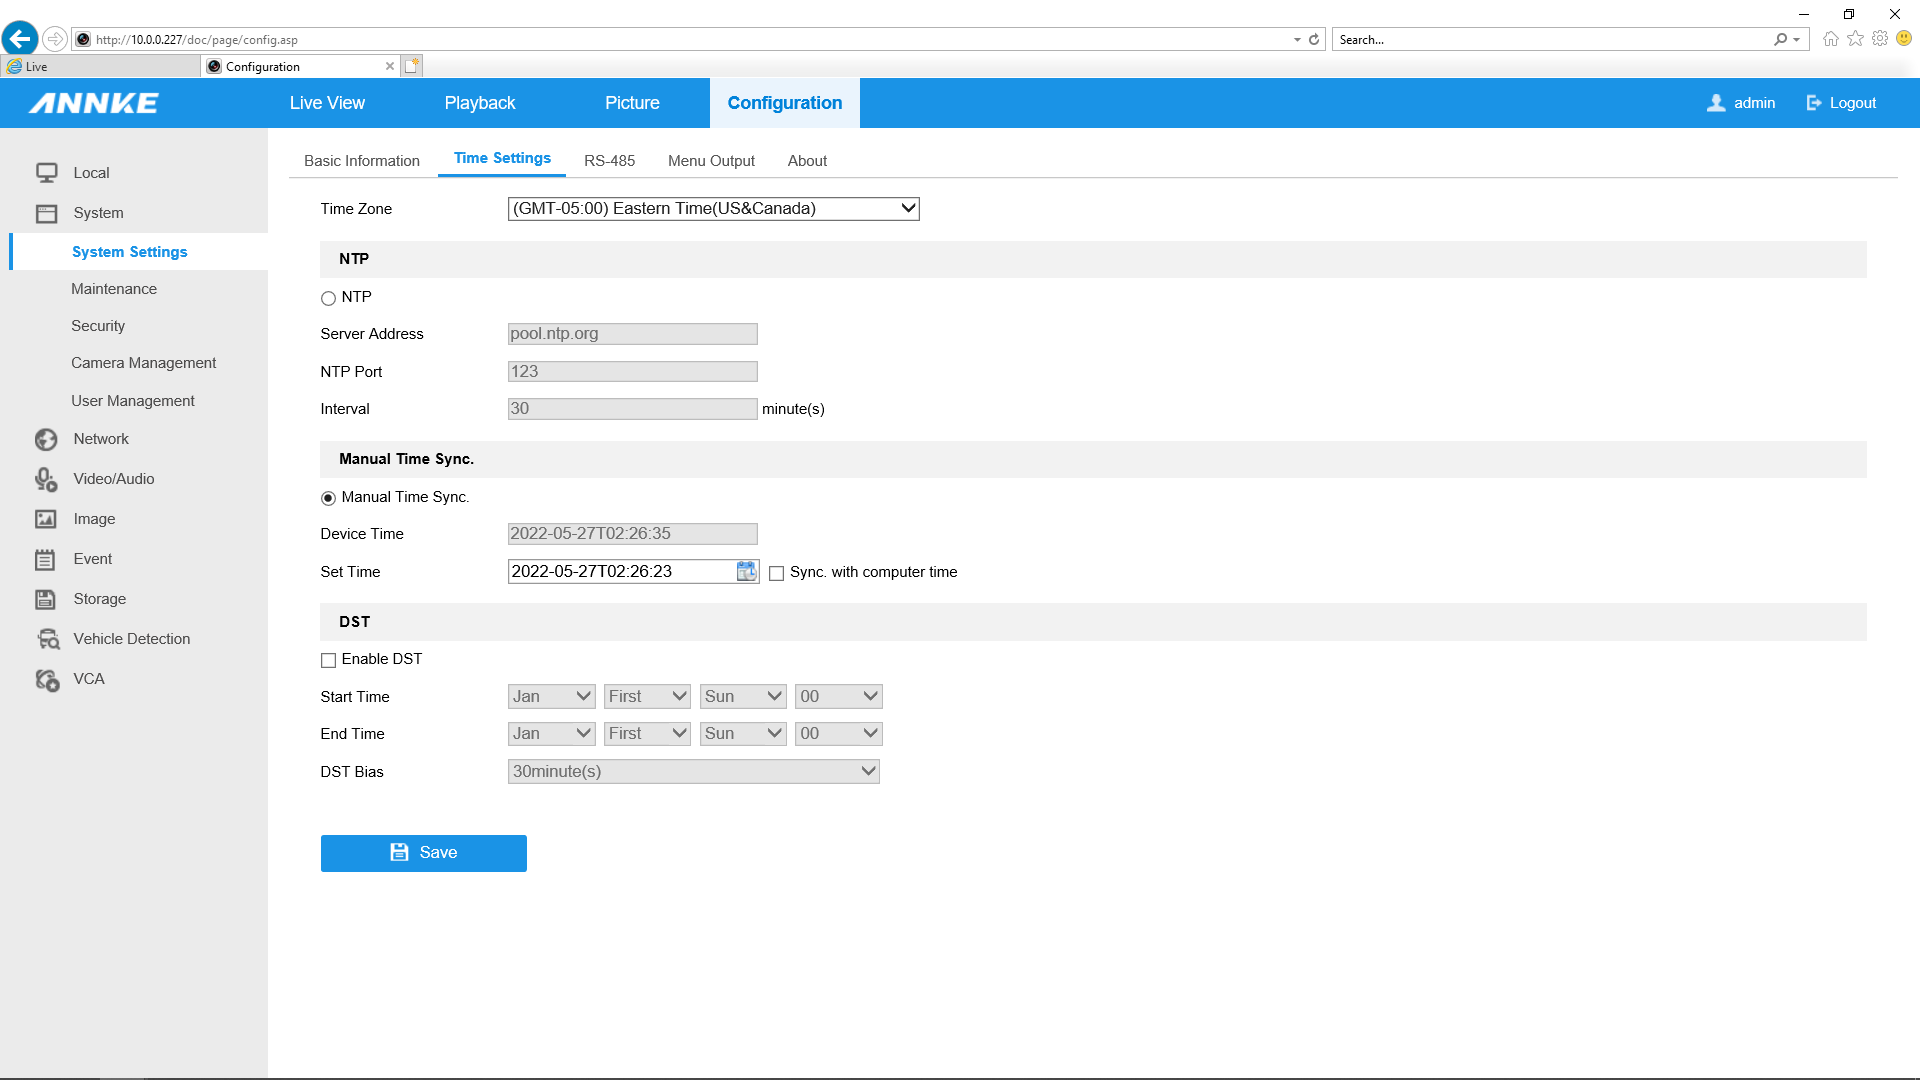The image size is (1920, 1080).
Task: Switch to Picture tab
Action: point(632,103)
